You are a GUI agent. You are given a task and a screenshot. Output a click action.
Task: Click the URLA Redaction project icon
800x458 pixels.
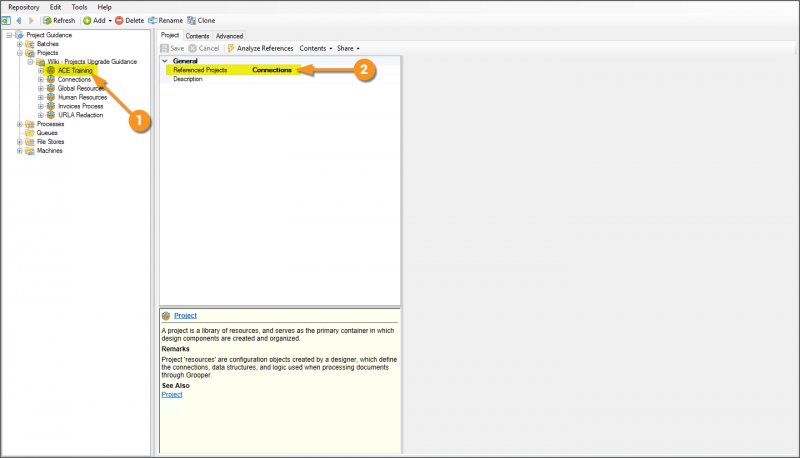click(51, 115)
